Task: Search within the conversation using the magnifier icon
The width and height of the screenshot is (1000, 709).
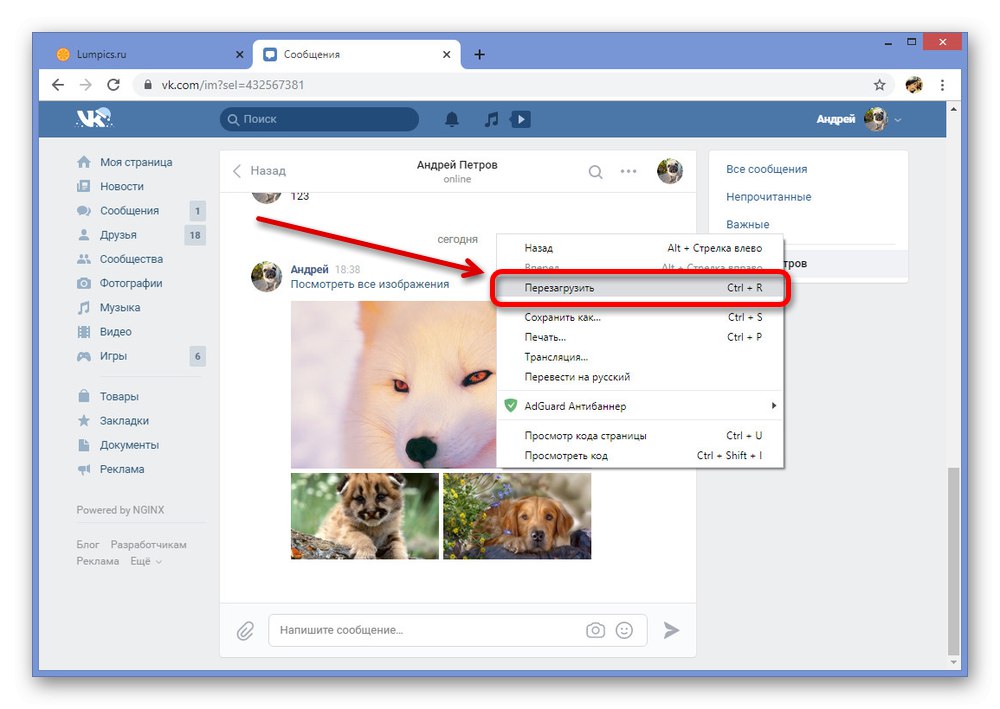Action: coord(595,172)
